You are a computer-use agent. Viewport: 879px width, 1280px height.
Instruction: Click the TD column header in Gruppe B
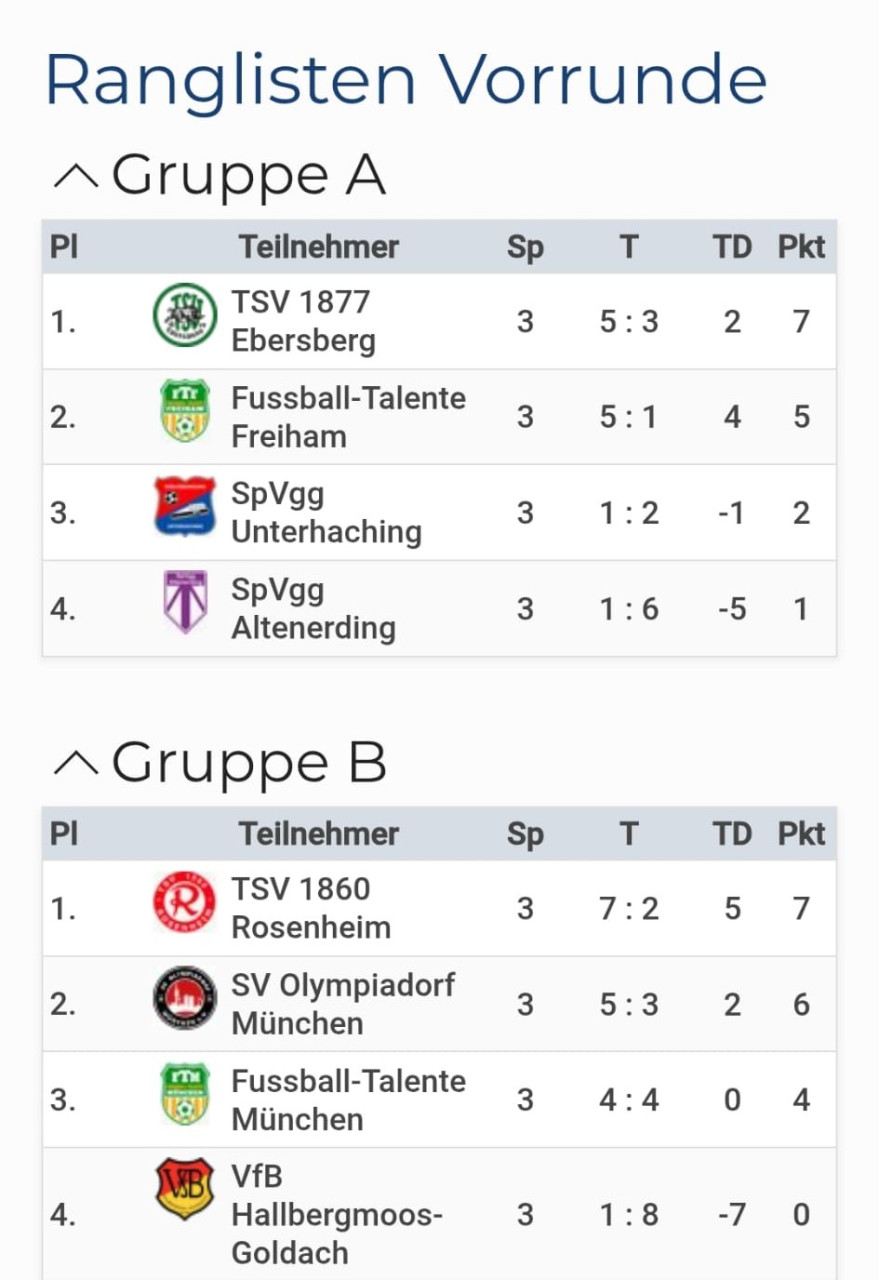click(733, 834)
